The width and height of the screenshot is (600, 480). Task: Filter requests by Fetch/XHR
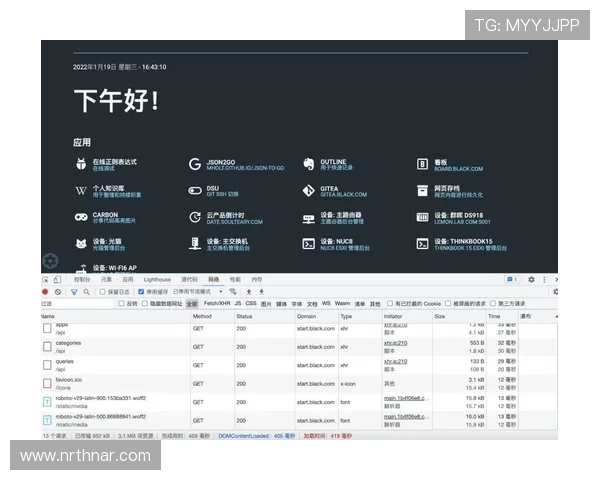click(x=217, y=304)
